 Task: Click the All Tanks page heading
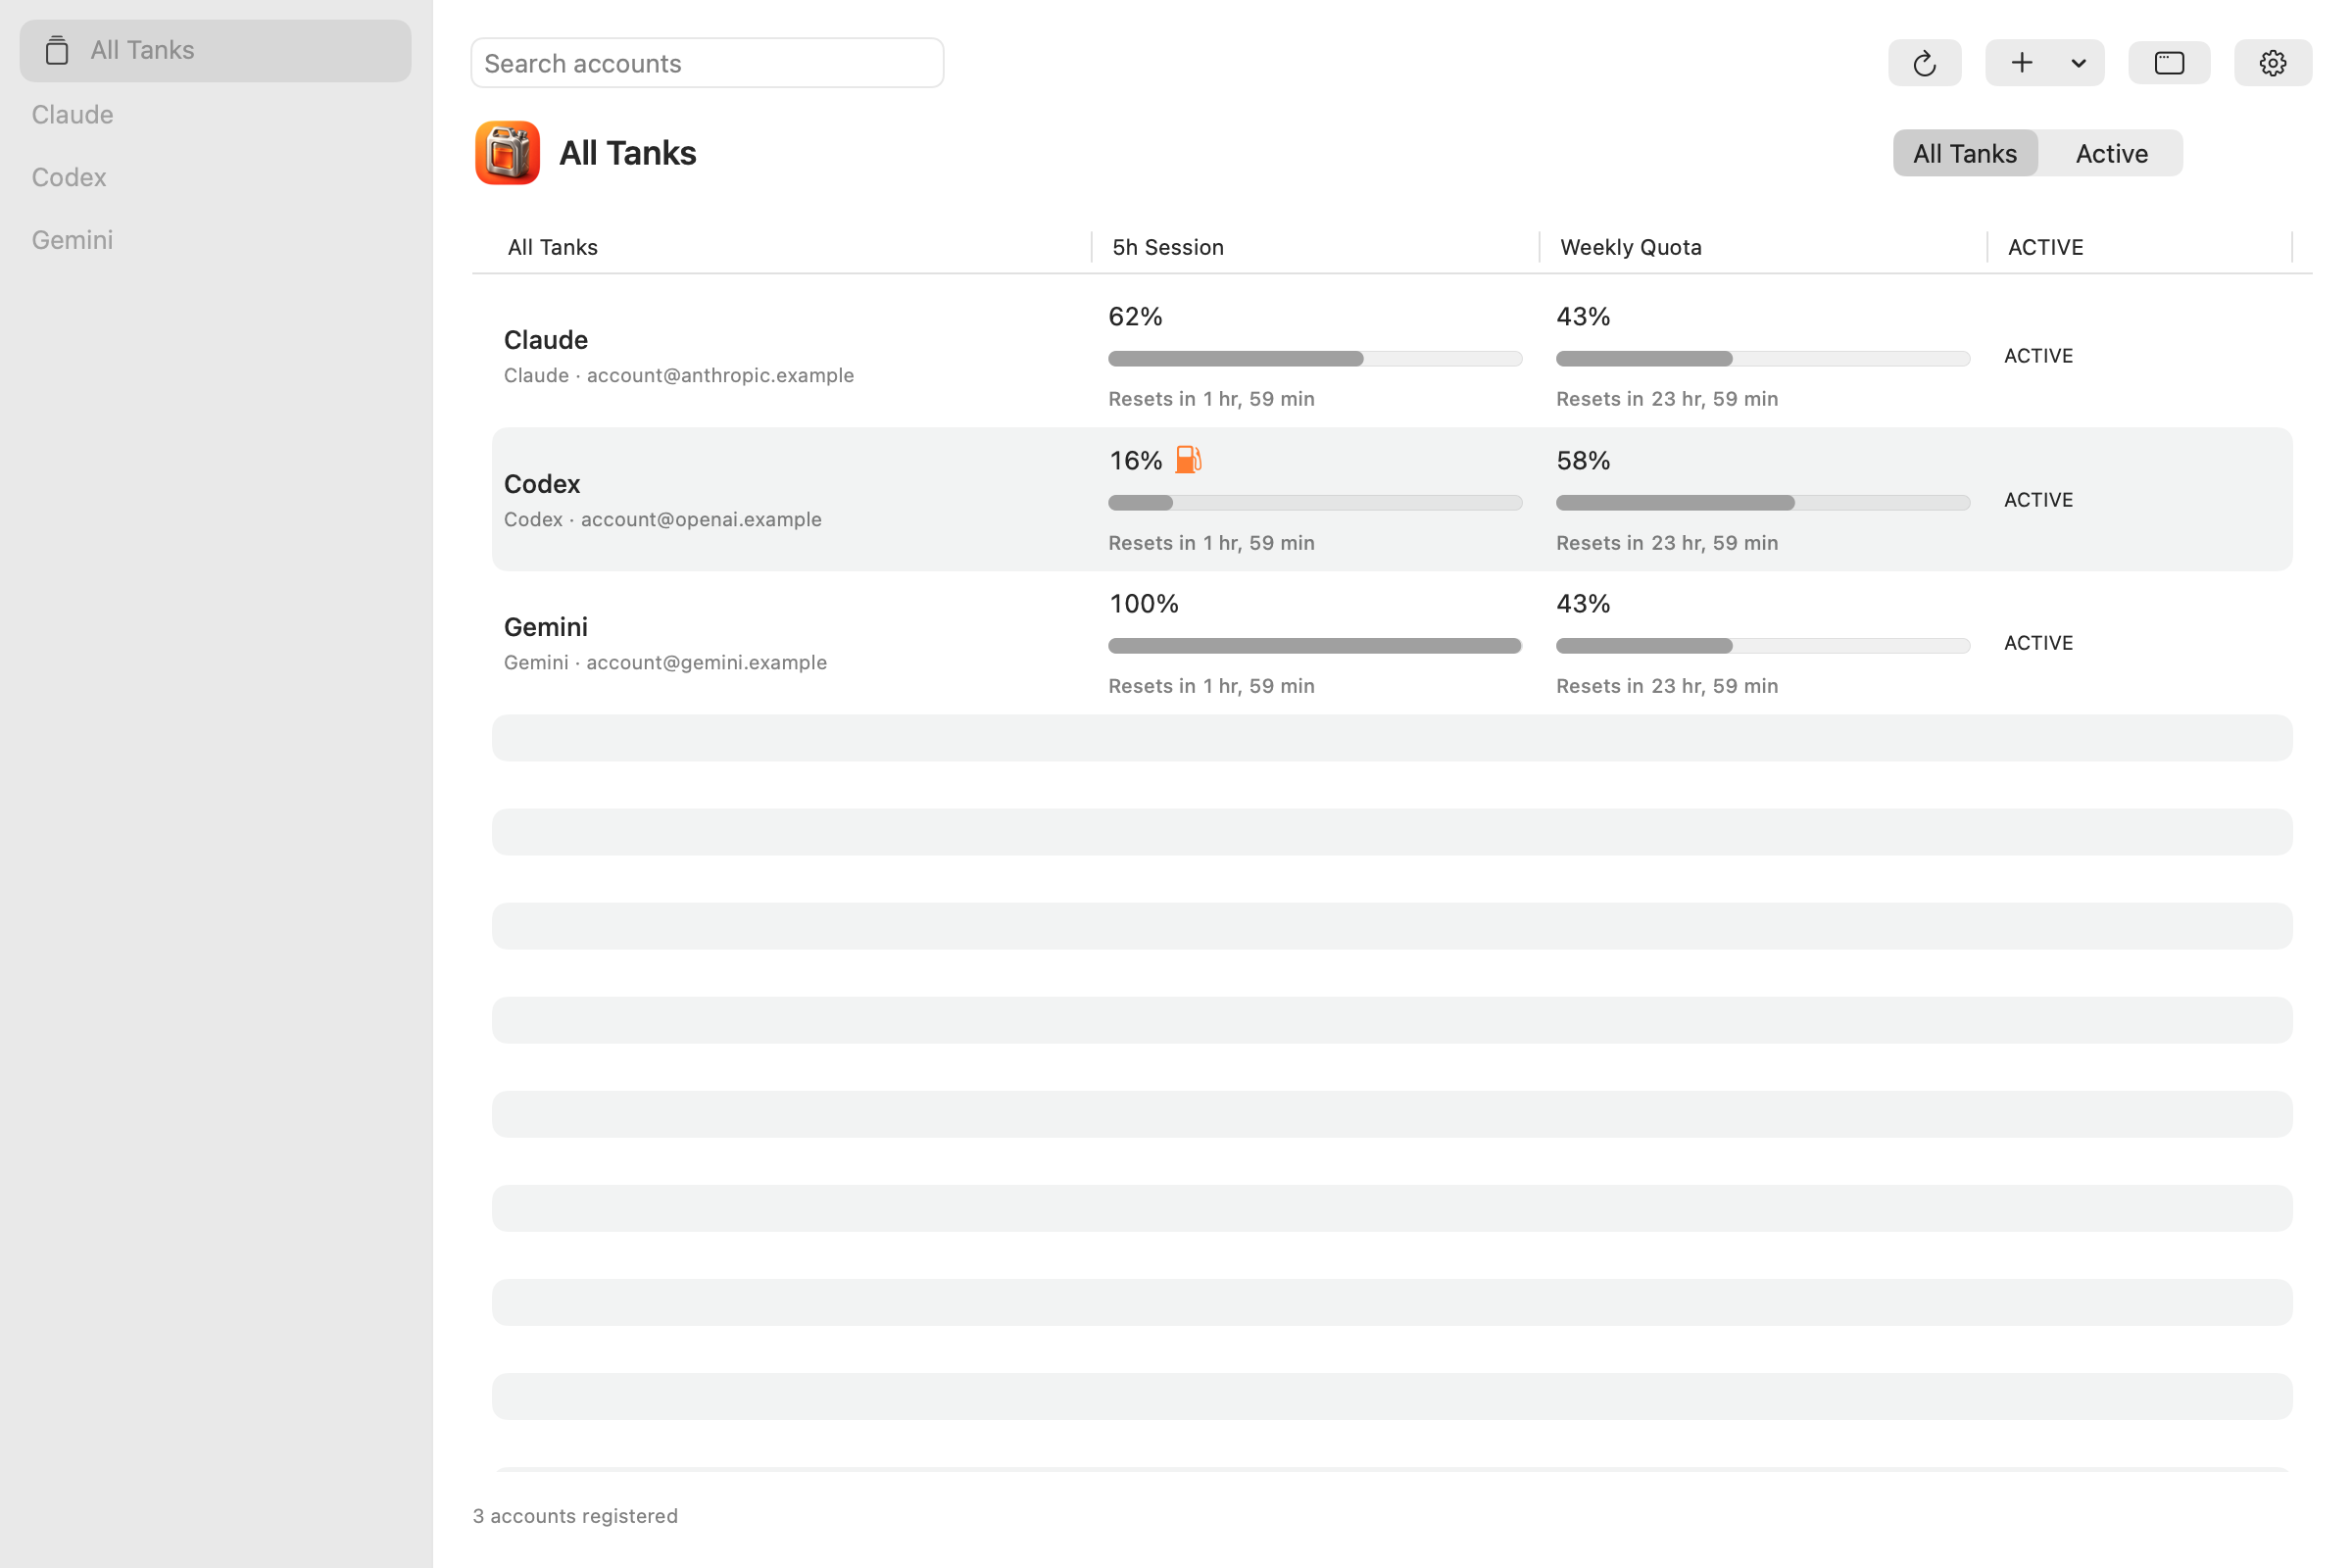click(628, 153)
